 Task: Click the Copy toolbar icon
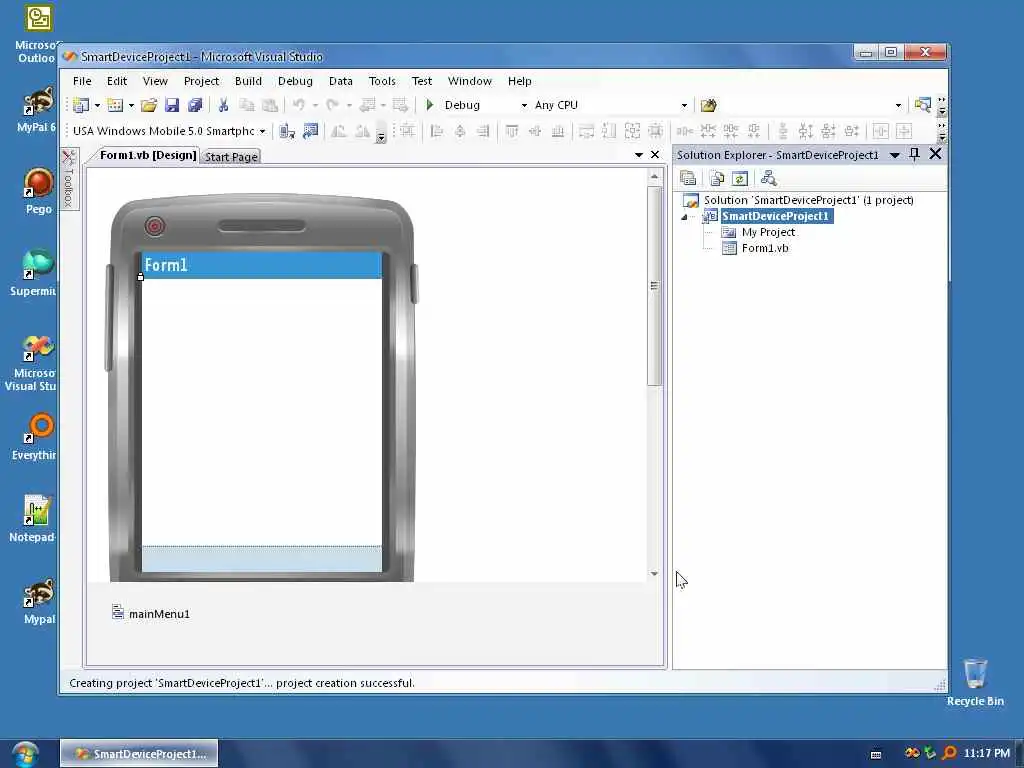247,105
